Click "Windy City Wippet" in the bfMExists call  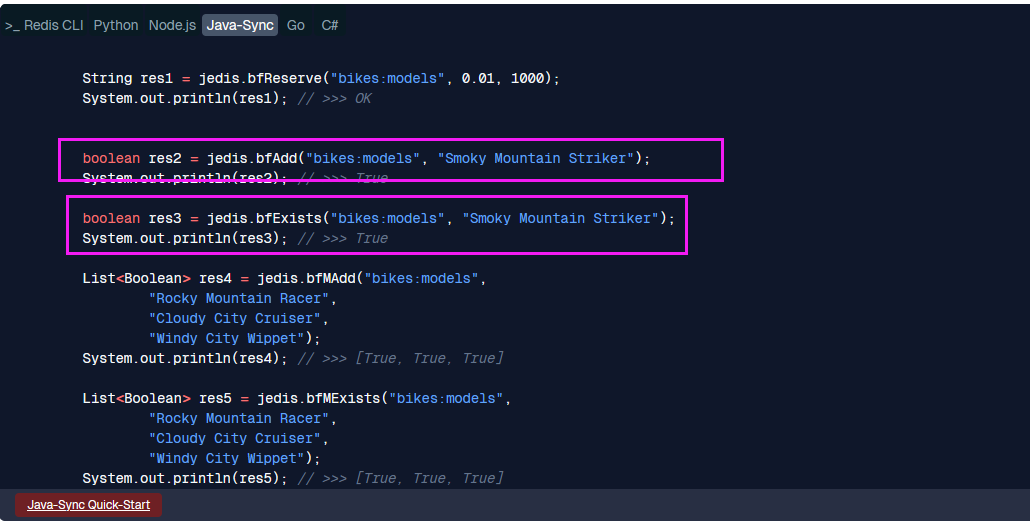pyautogui.click(x=226, y=459)
